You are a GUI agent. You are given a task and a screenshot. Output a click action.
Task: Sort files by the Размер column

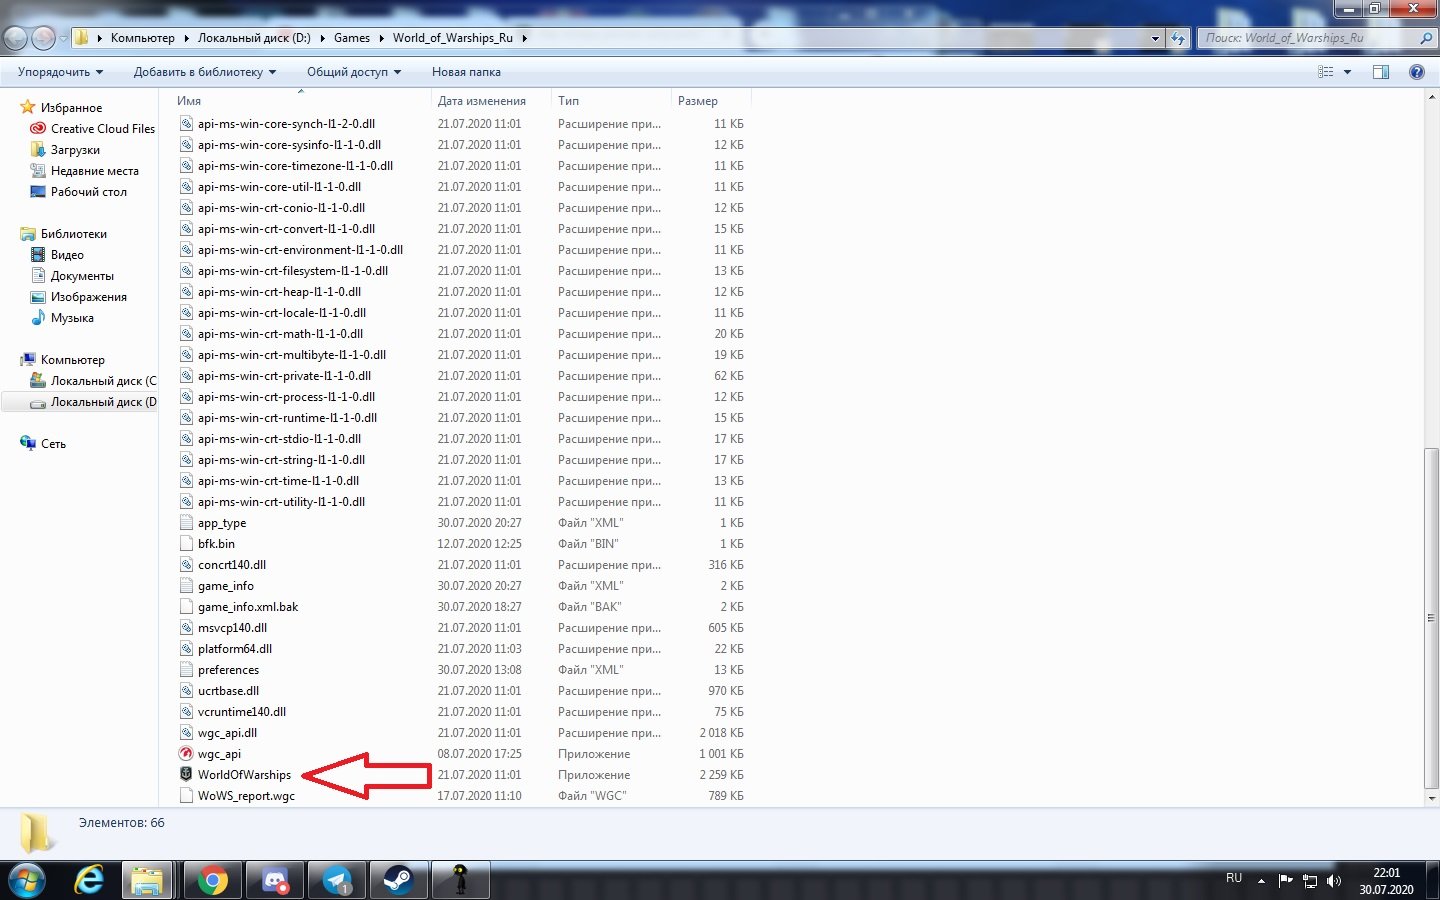point(697,101)
